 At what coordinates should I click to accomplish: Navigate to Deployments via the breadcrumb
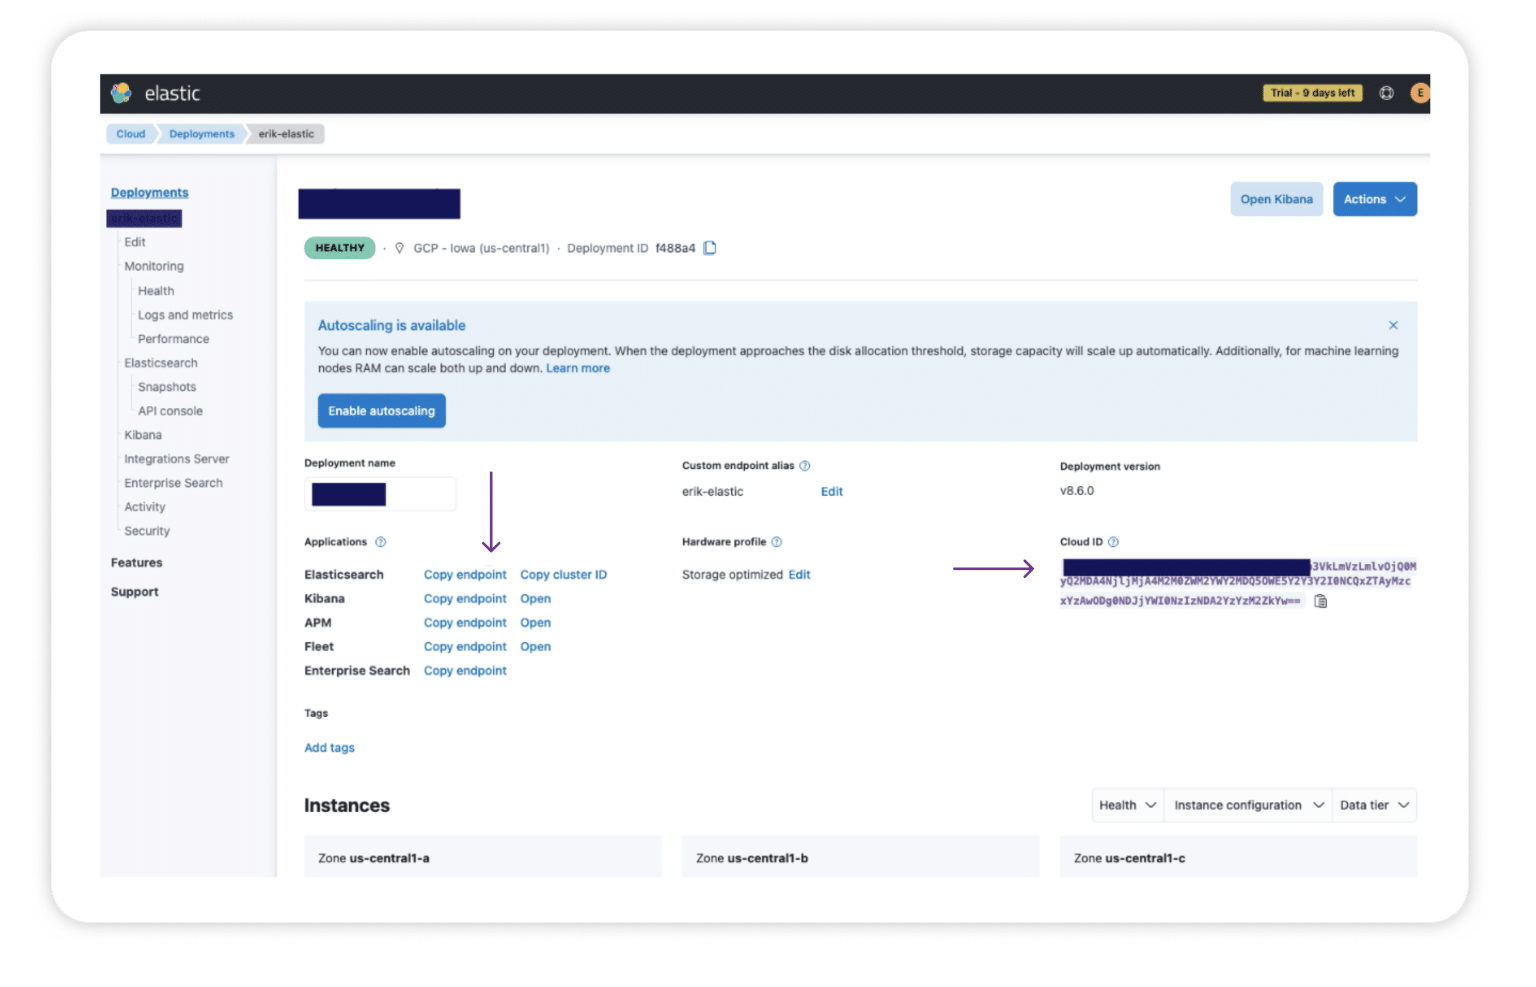(x=201, y=133)
